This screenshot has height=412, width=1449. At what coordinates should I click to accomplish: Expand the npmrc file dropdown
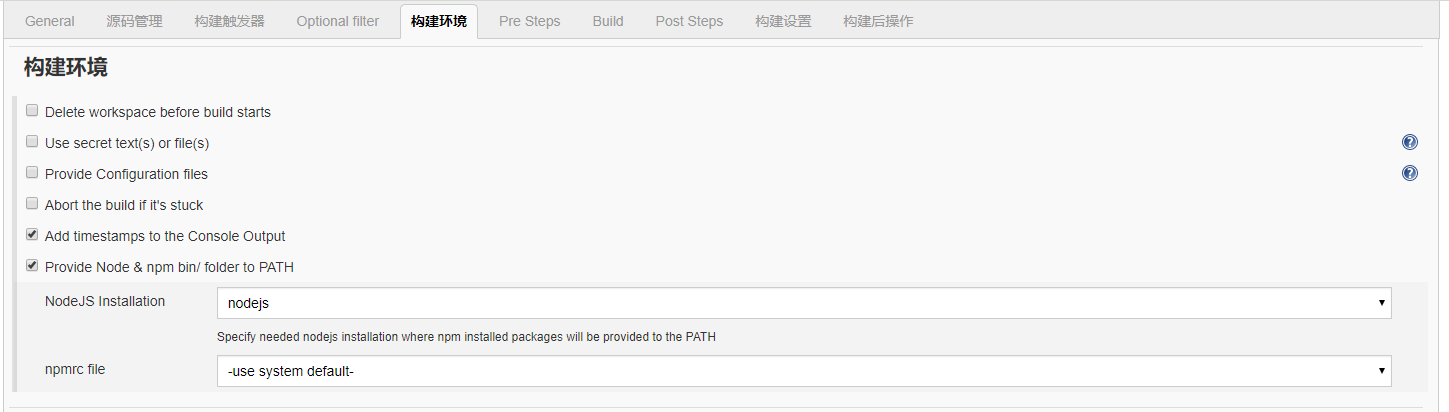pos(804,371)
